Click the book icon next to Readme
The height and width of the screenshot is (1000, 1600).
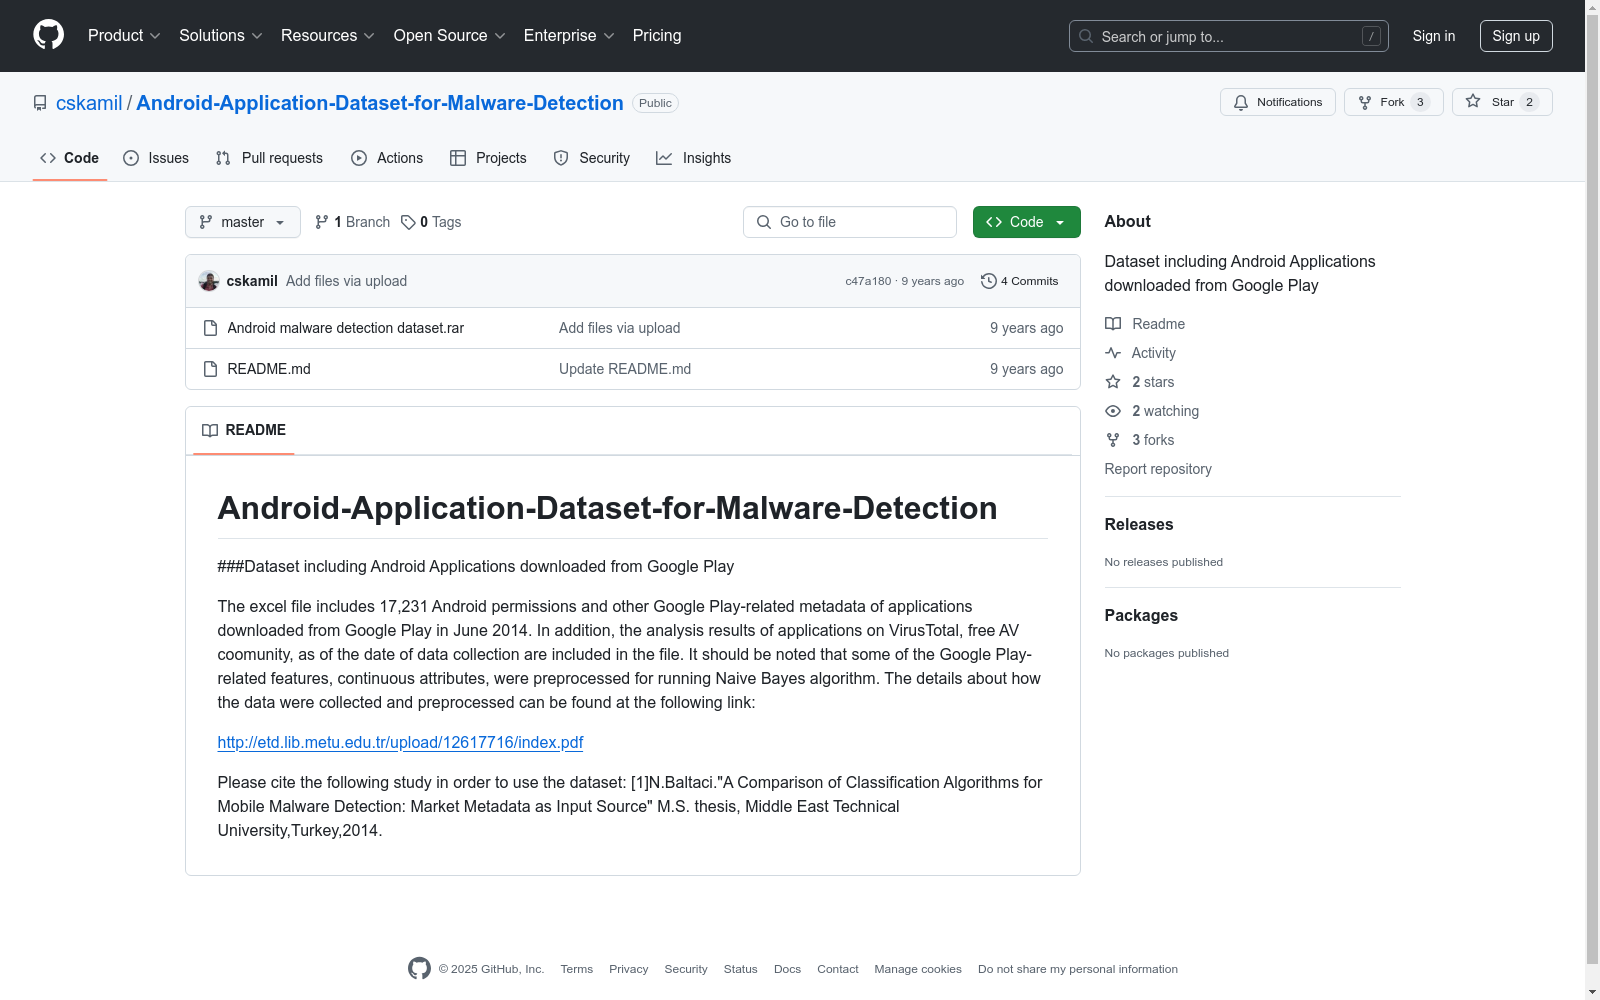1113,324
